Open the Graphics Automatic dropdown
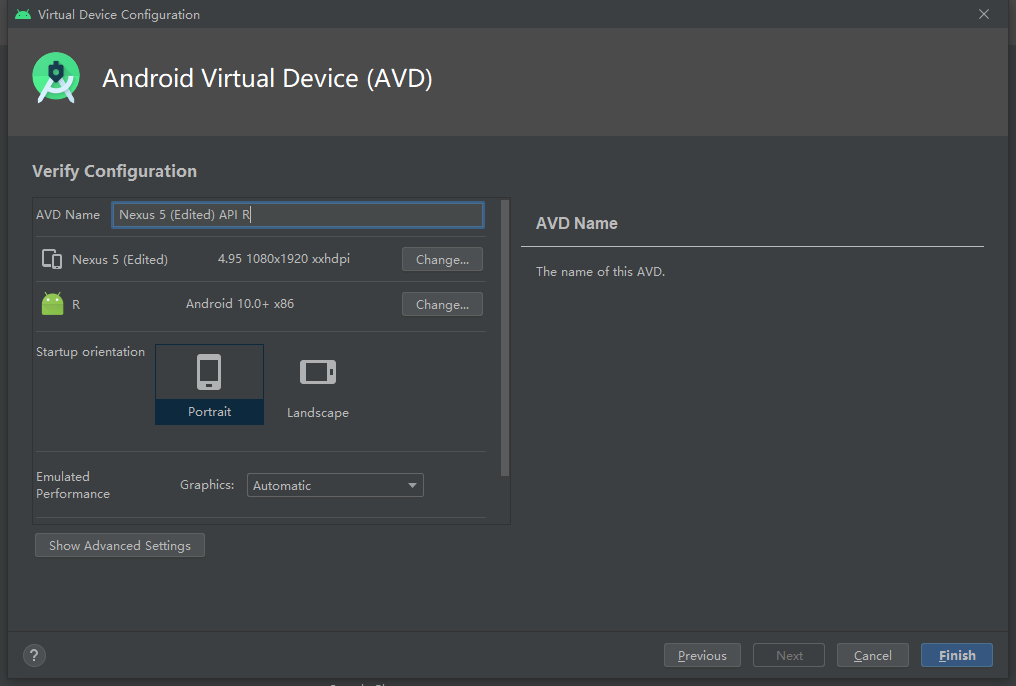The height and width of the screenshot is (686, 1016). pos(335,485)
